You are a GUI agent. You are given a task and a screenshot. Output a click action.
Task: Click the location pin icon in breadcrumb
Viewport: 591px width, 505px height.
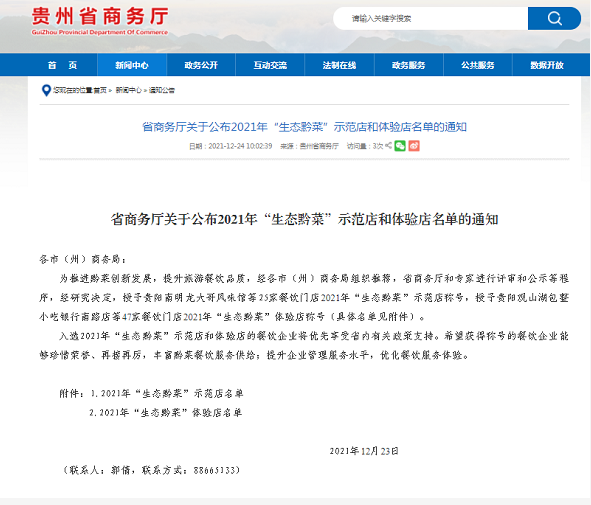pos(46,90)
